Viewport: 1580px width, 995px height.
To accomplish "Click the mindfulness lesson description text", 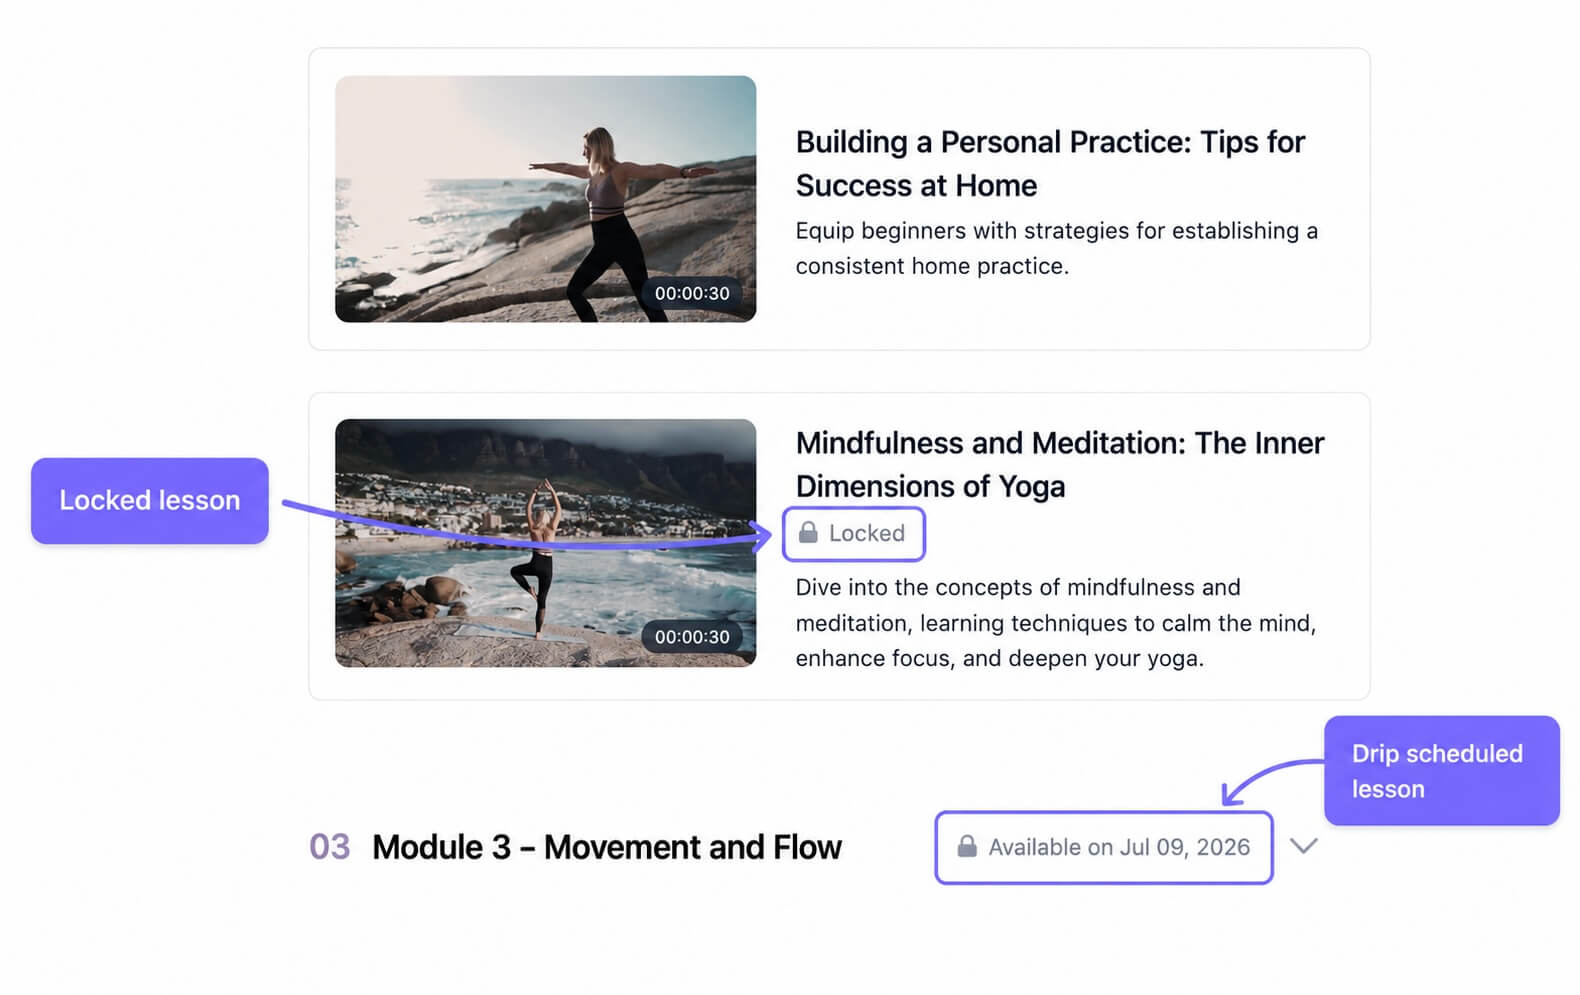I will tap(1056, 622).
